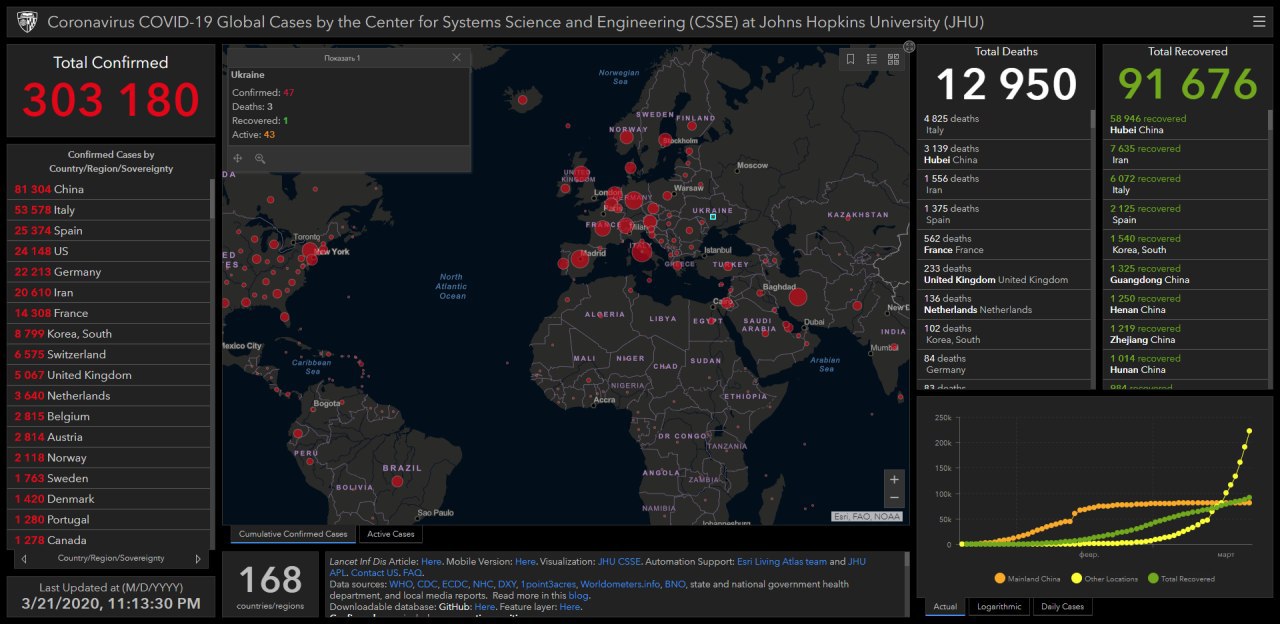Viewport: 1280px width, 624px height.
Task: Open the hamburger menu at top right
Action: coord(1259,22)
